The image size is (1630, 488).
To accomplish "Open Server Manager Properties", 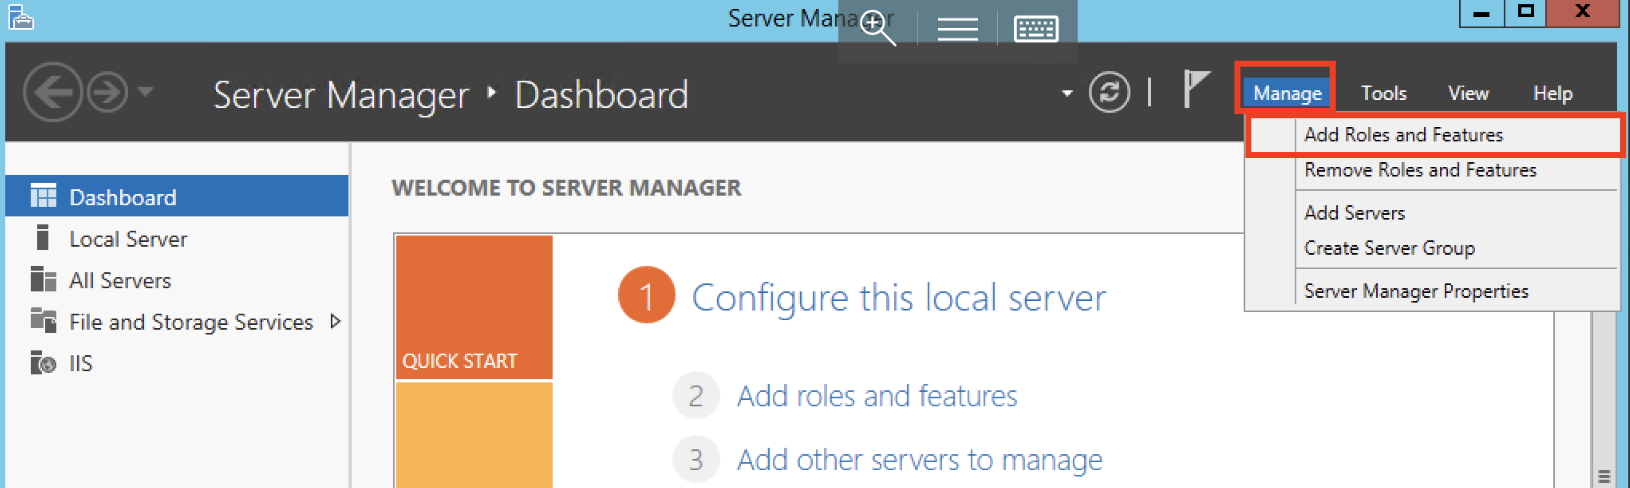I will [1433, 291].
